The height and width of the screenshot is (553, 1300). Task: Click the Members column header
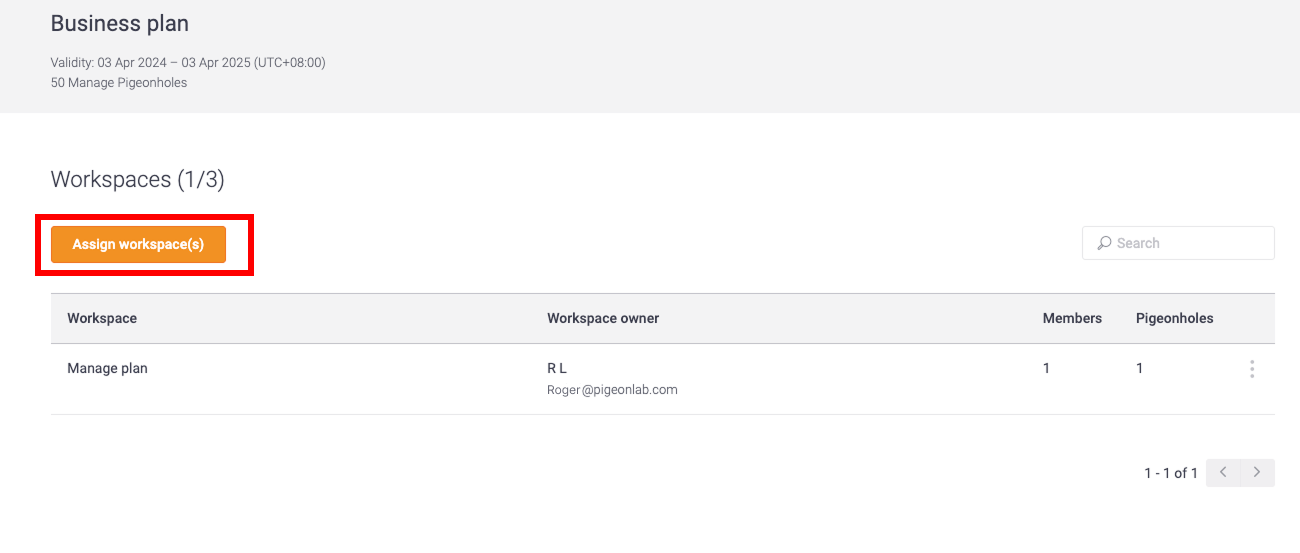(x=1072, y=318)
